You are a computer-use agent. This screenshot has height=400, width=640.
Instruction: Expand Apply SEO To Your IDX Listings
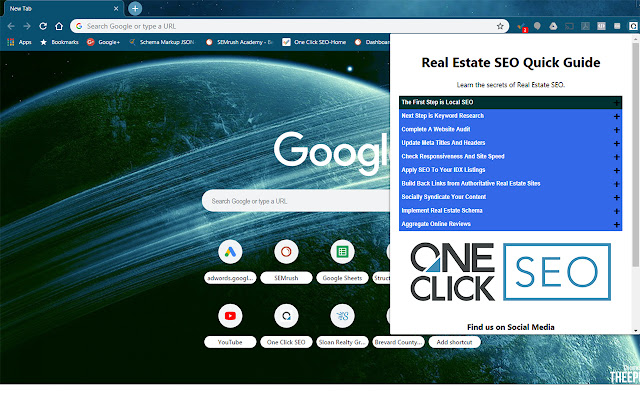pos(510,170)
